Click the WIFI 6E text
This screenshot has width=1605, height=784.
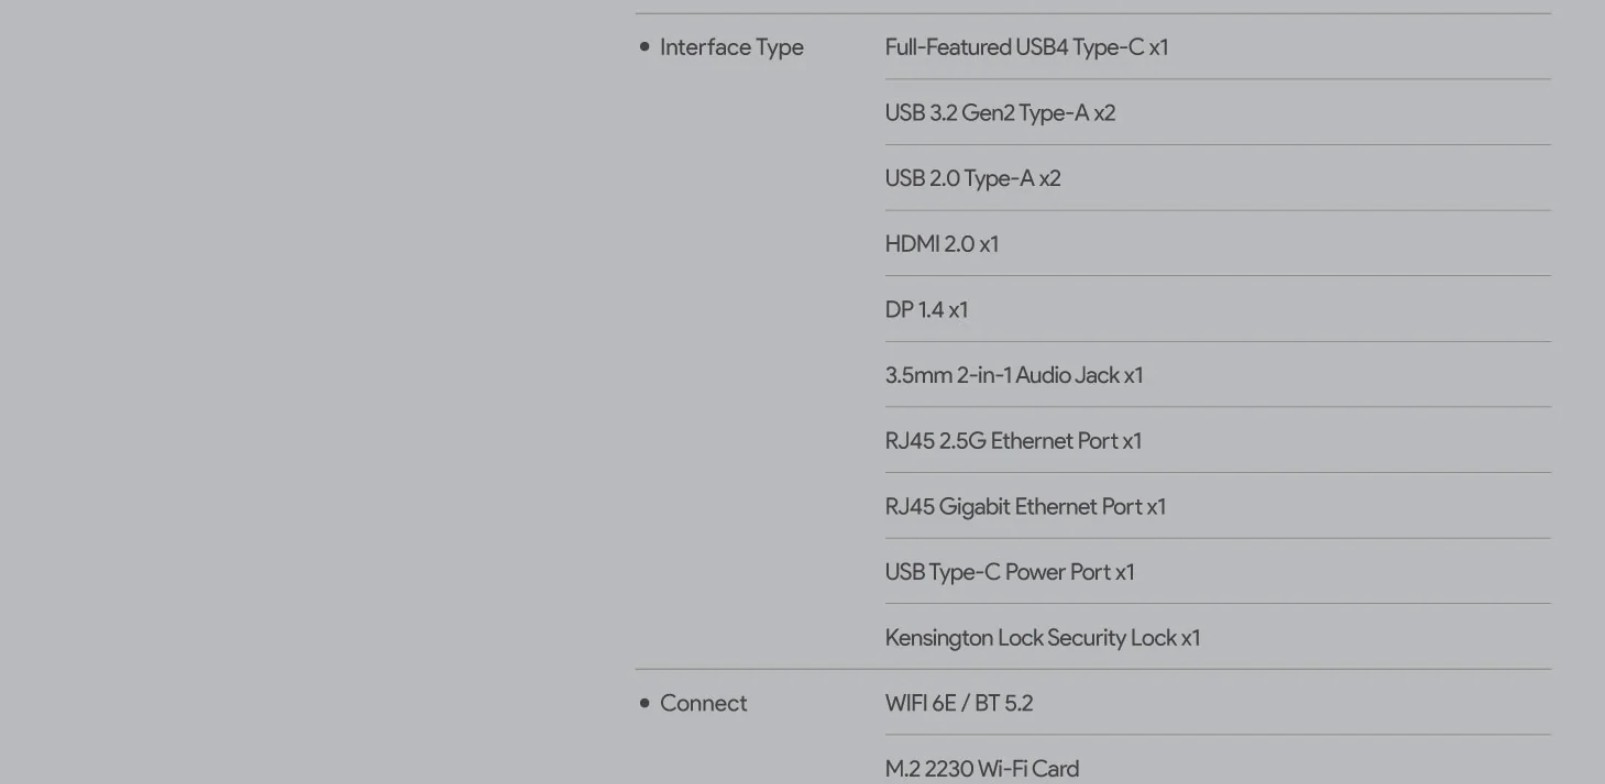pyautogui.click(x=920, y=703)
